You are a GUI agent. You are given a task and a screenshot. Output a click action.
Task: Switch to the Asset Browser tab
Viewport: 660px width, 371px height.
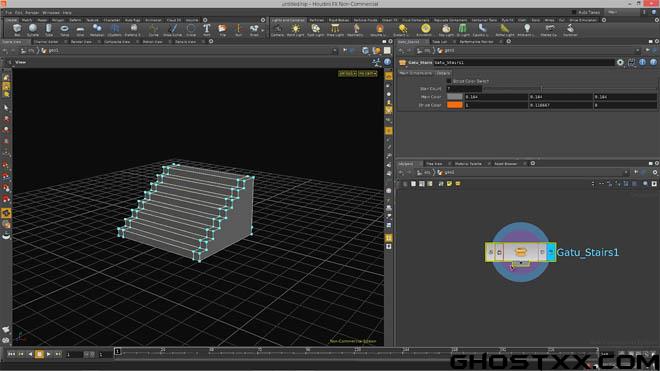tap(506, 163)
